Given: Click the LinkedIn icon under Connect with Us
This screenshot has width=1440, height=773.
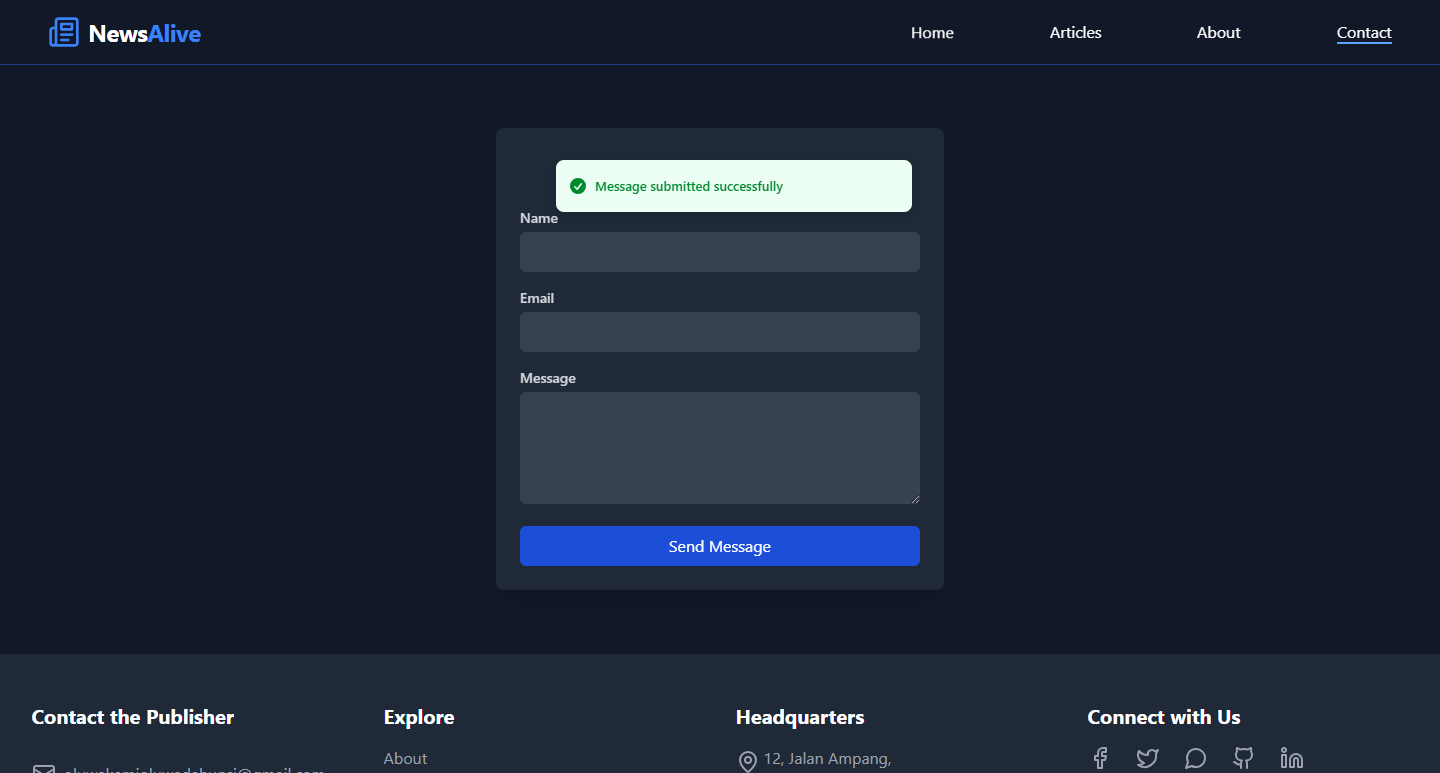Looking at the screenshot, I should pyautogui.click(x=1291, y=758).
